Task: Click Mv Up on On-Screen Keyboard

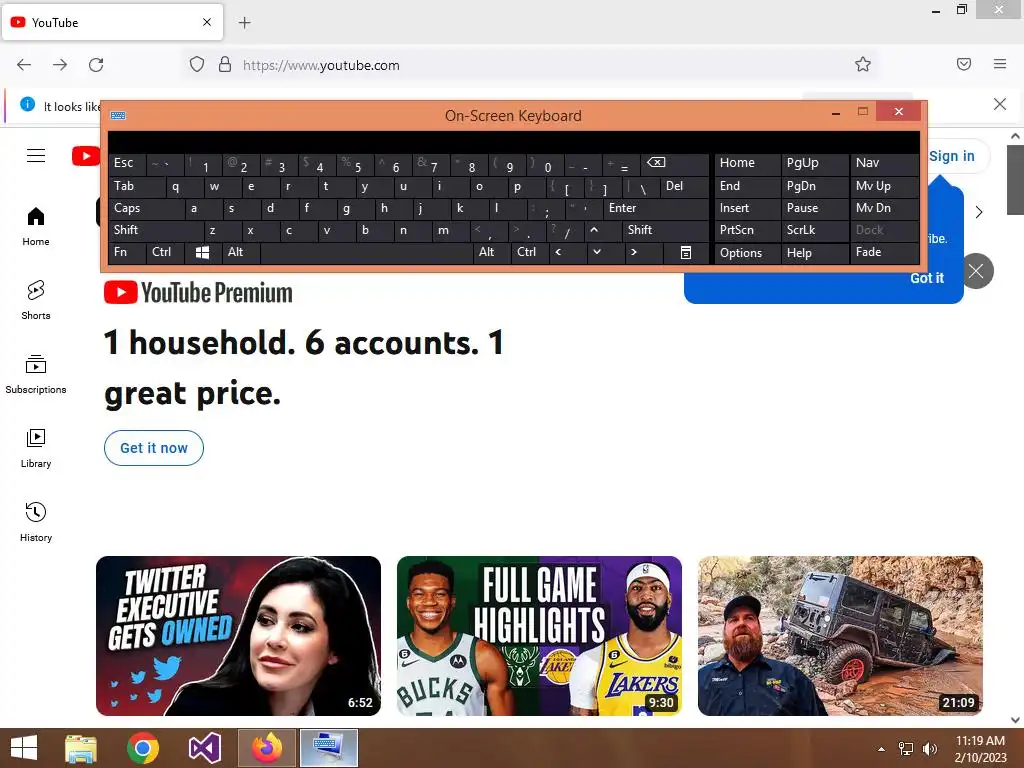Action: (884, 186)
